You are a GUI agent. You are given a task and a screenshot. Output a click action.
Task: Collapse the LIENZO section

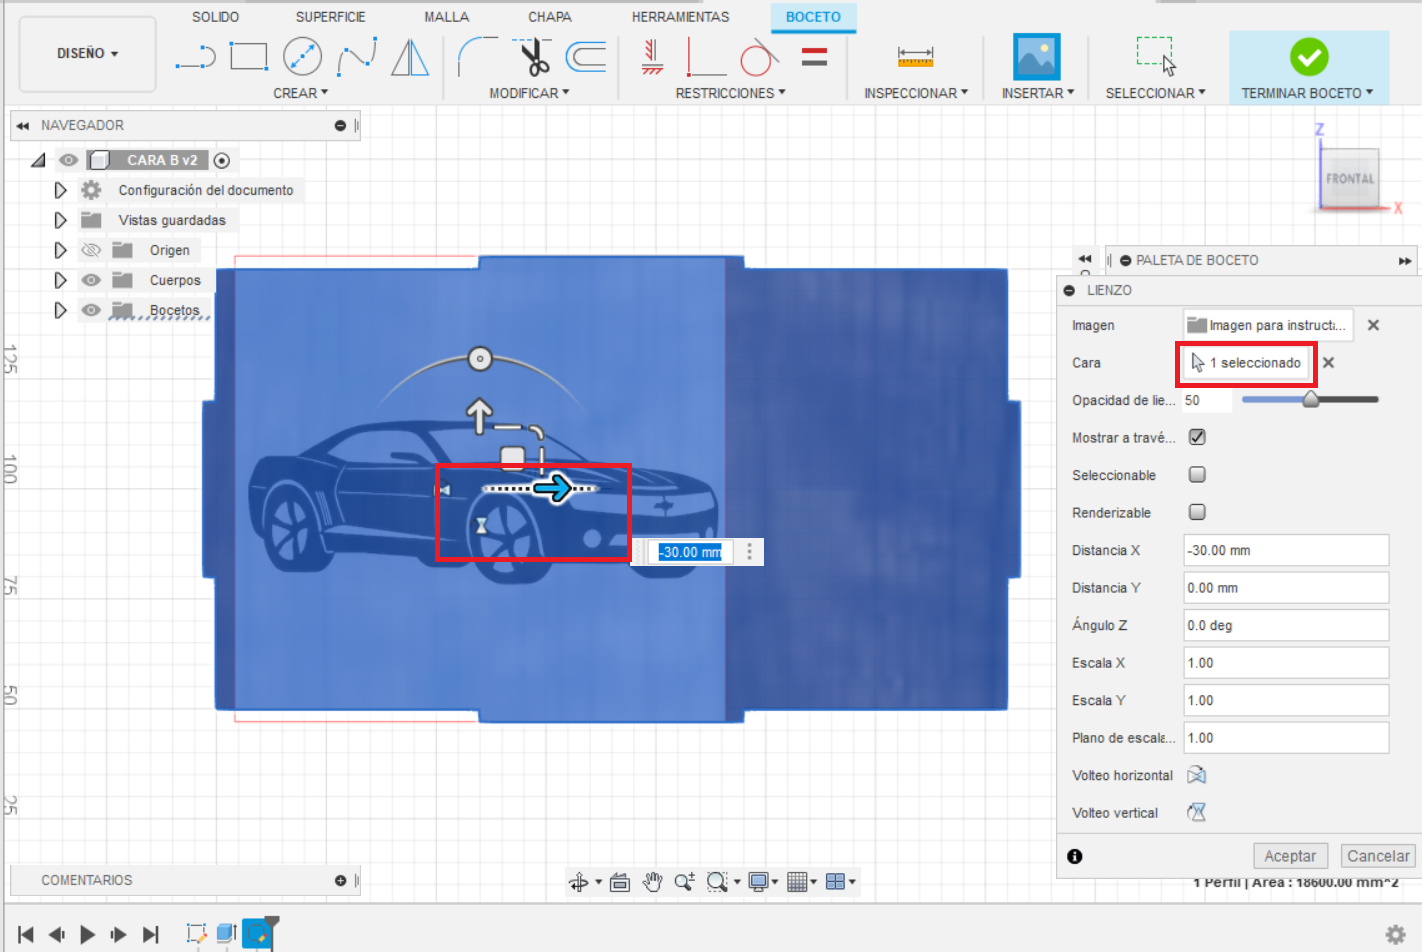[x=1069, y=290]
